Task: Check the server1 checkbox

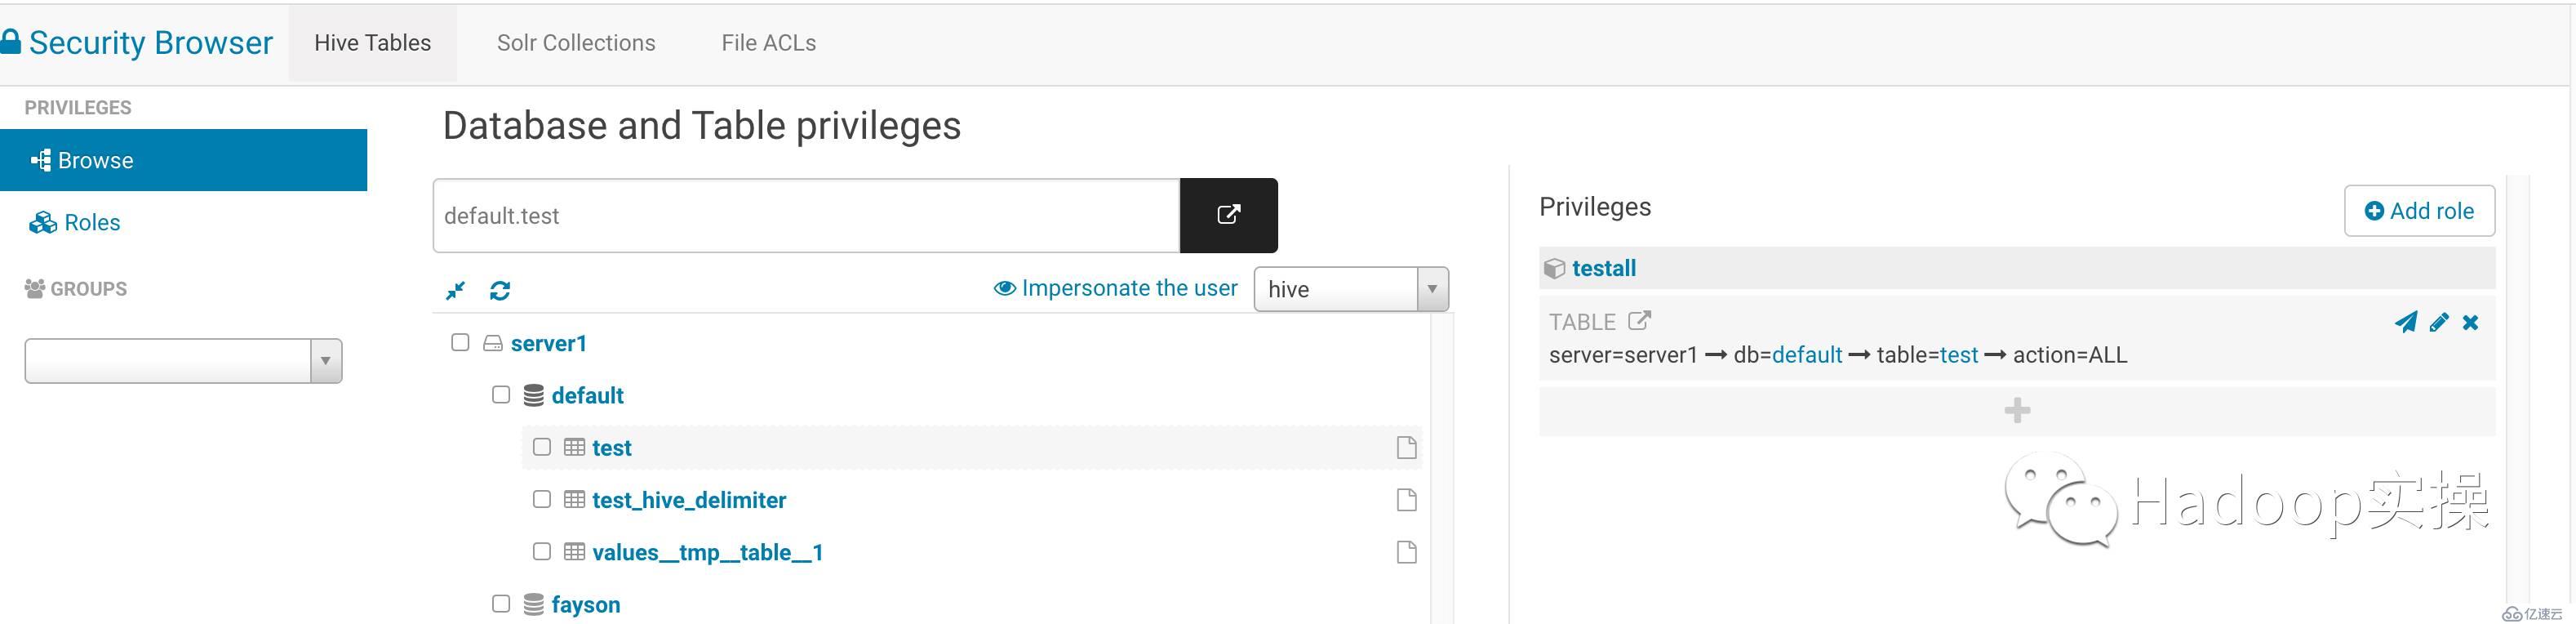Action: tap(460, 342)
